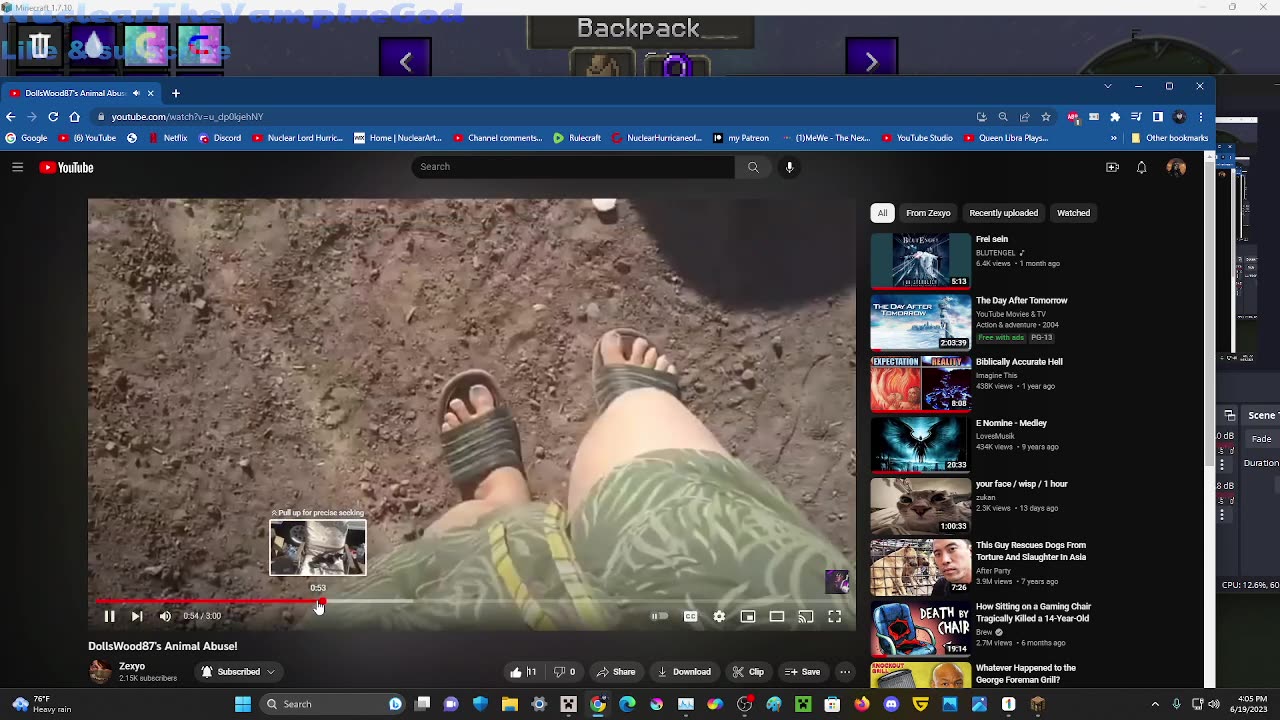Open Zexyo channel avatar
The height and width of the screenshot is (720, 1280).
point(100,672)
